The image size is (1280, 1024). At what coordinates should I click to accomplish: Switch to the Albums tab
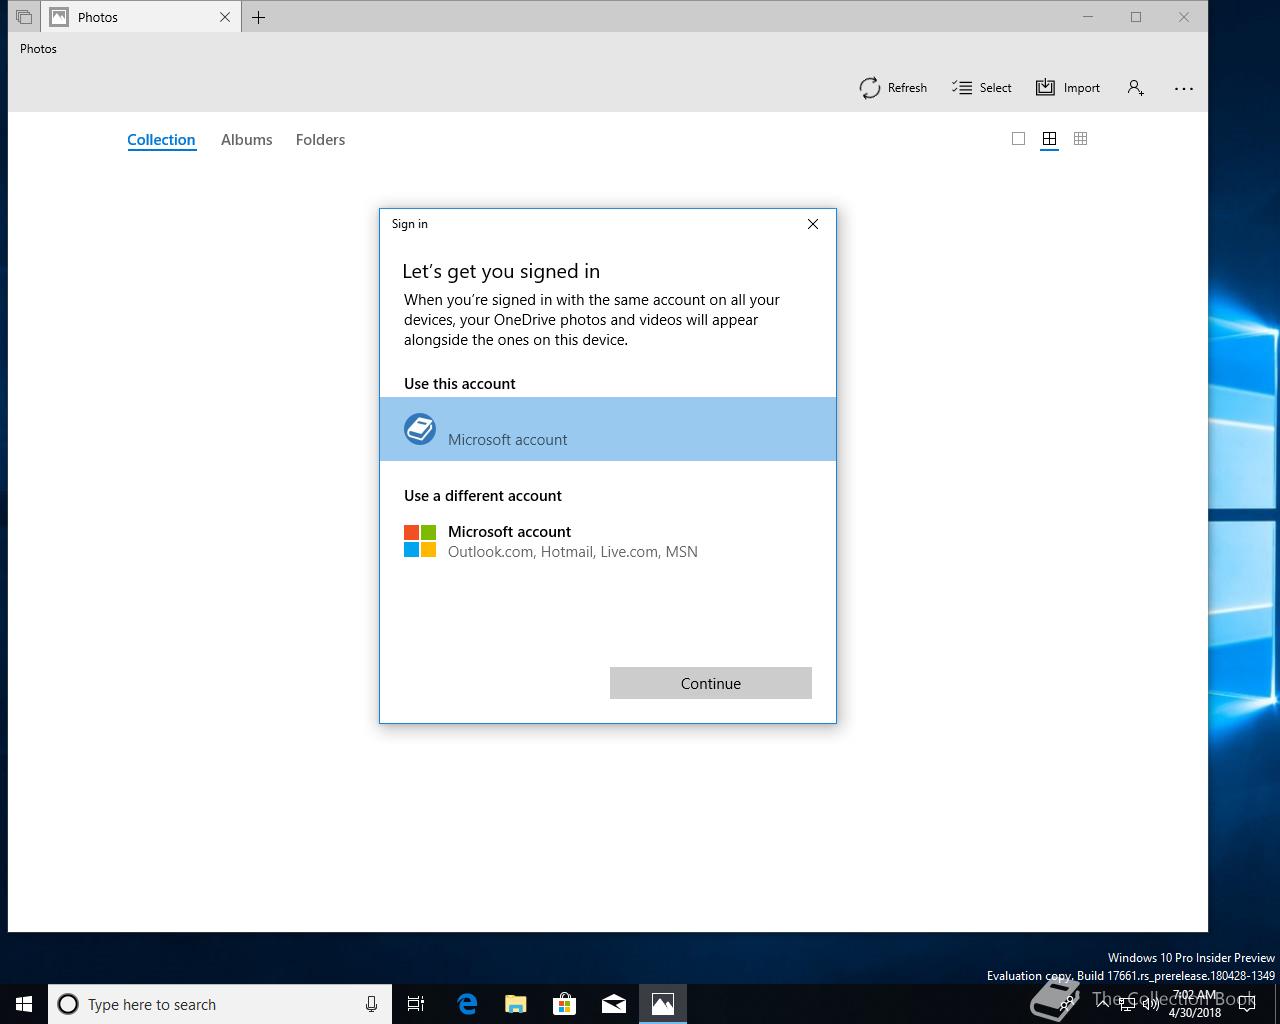pyautogui.click(x=246, y=140)
